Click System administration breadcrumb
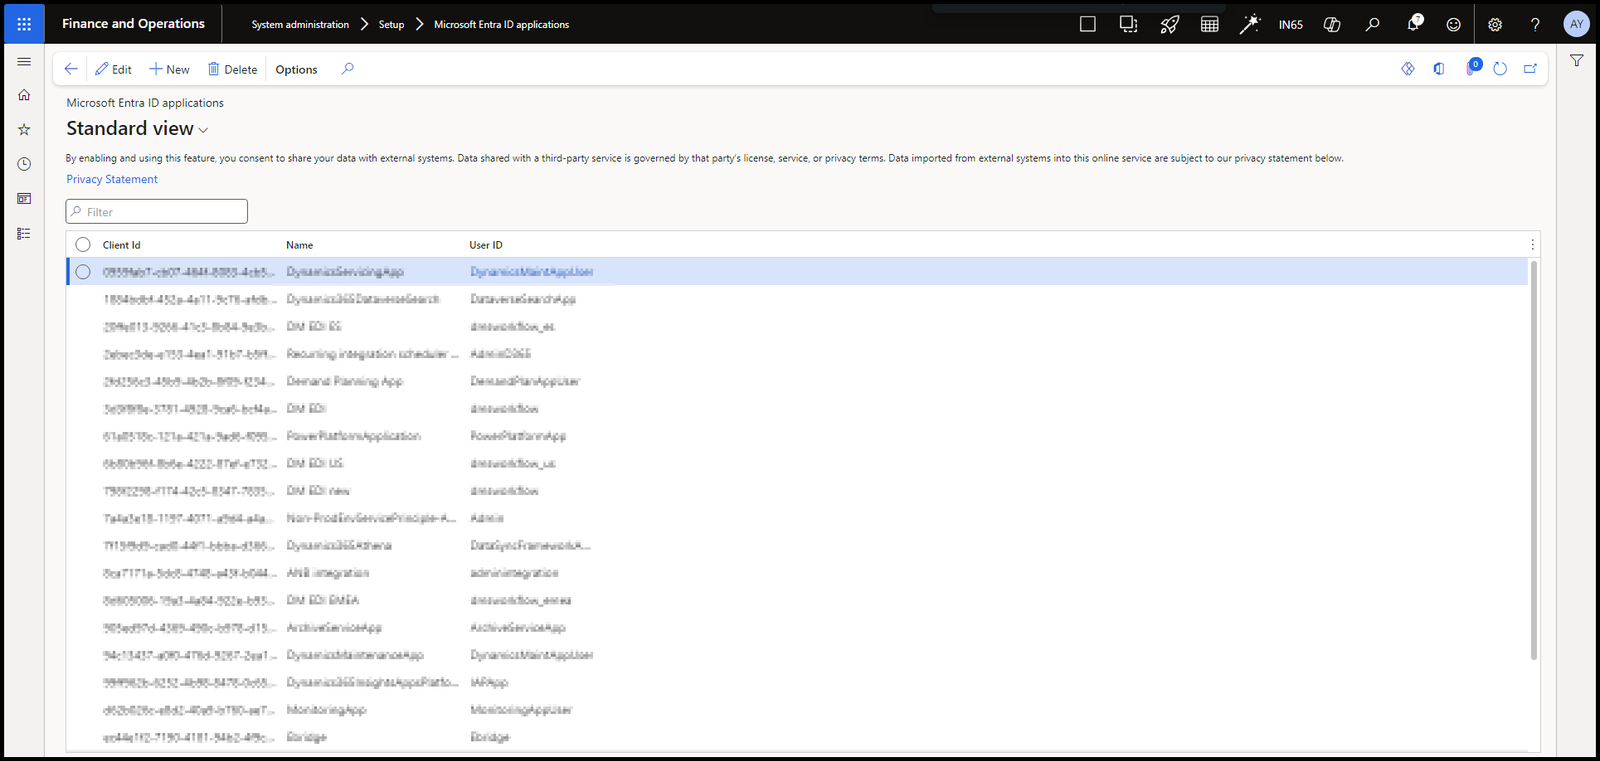 [300, 24]
